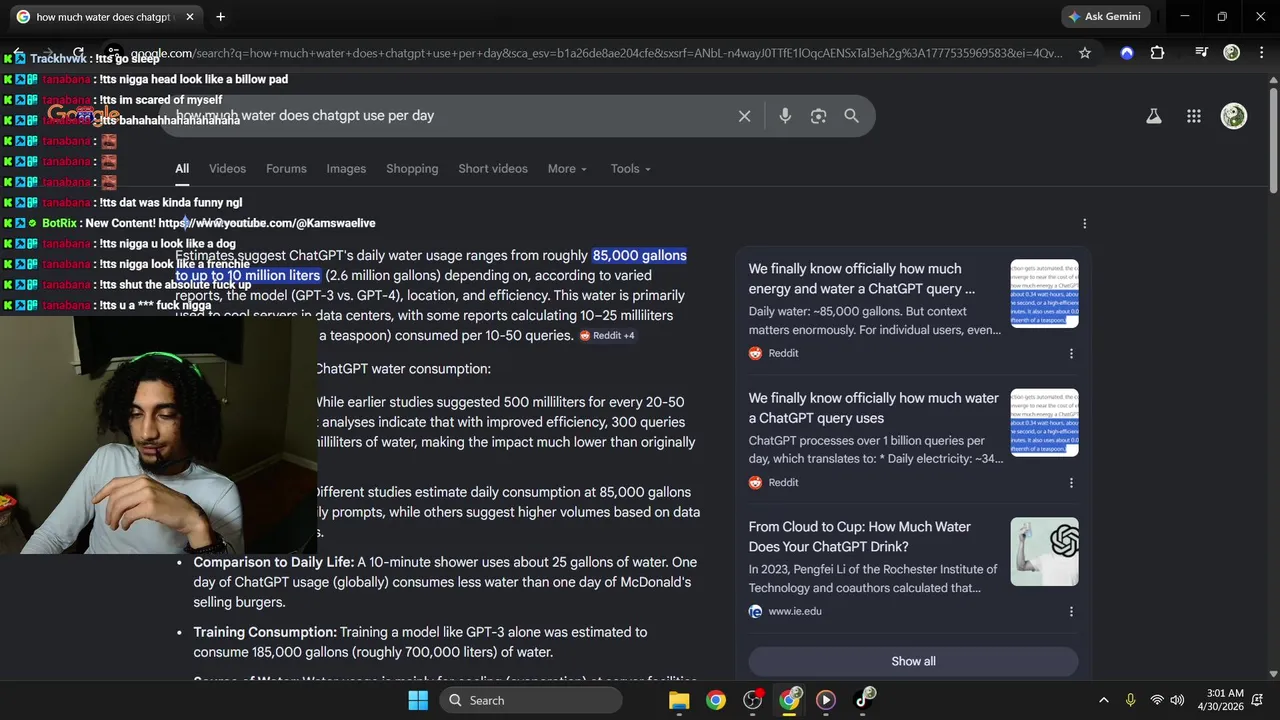Viewport: 1280px width, 720px height.
Task: Open File Explorer from taskbar
Action: (x=679, y=700)
